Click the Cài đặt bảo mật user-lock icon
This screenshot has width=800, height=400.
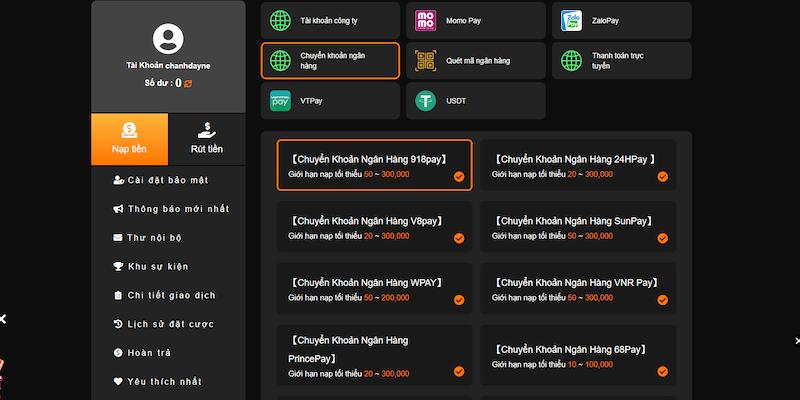click(118, 180)
